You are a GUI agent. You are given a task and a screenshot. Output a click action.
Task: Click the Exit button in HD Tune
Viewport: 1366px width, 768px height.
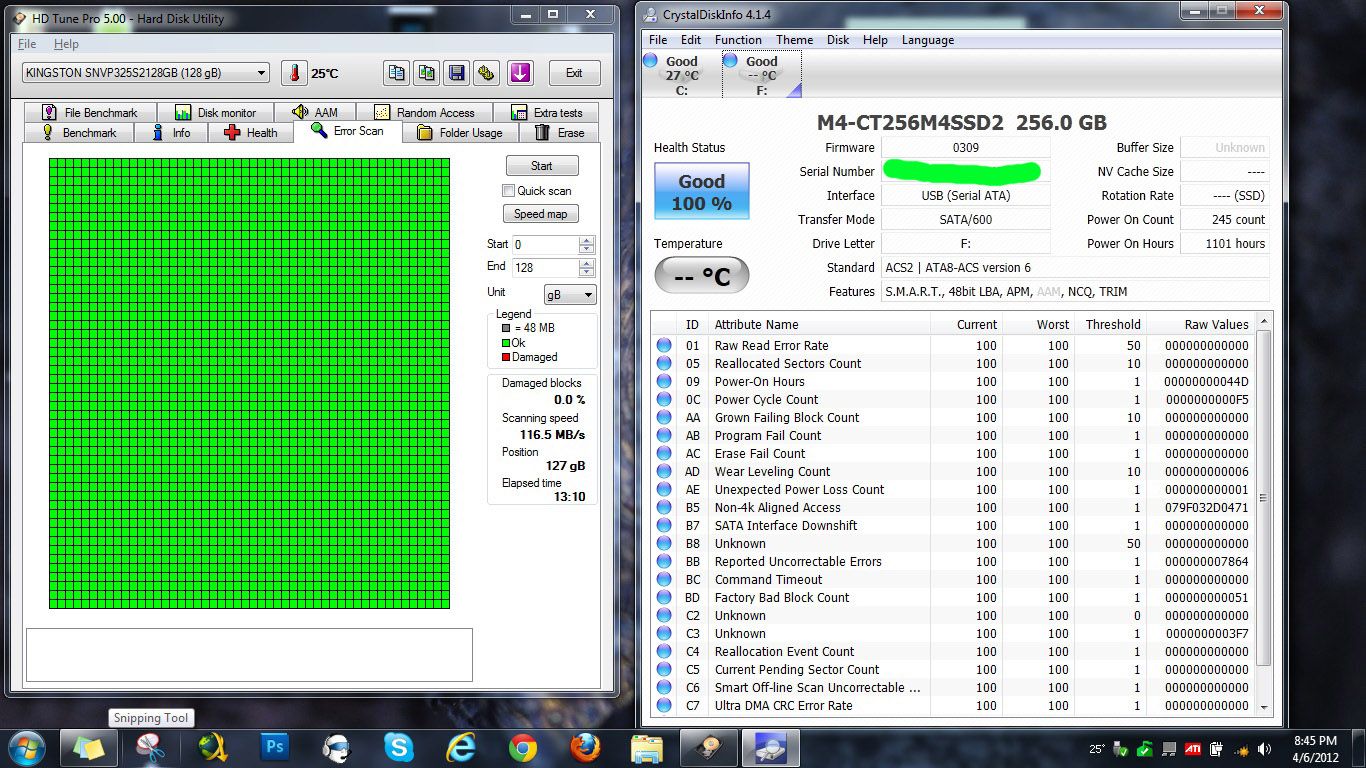(574, 73)
